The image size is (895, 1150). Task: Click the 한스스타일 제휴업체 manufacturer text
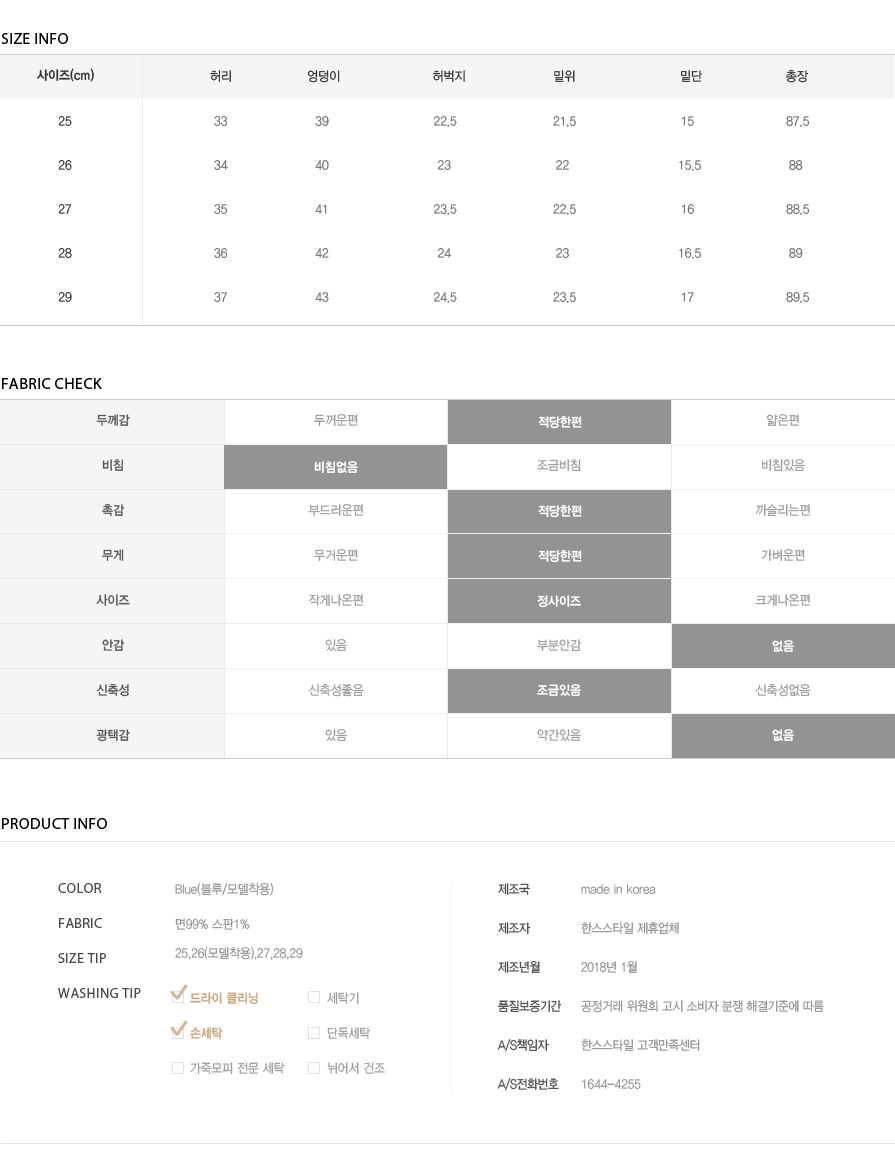[629, 928]
